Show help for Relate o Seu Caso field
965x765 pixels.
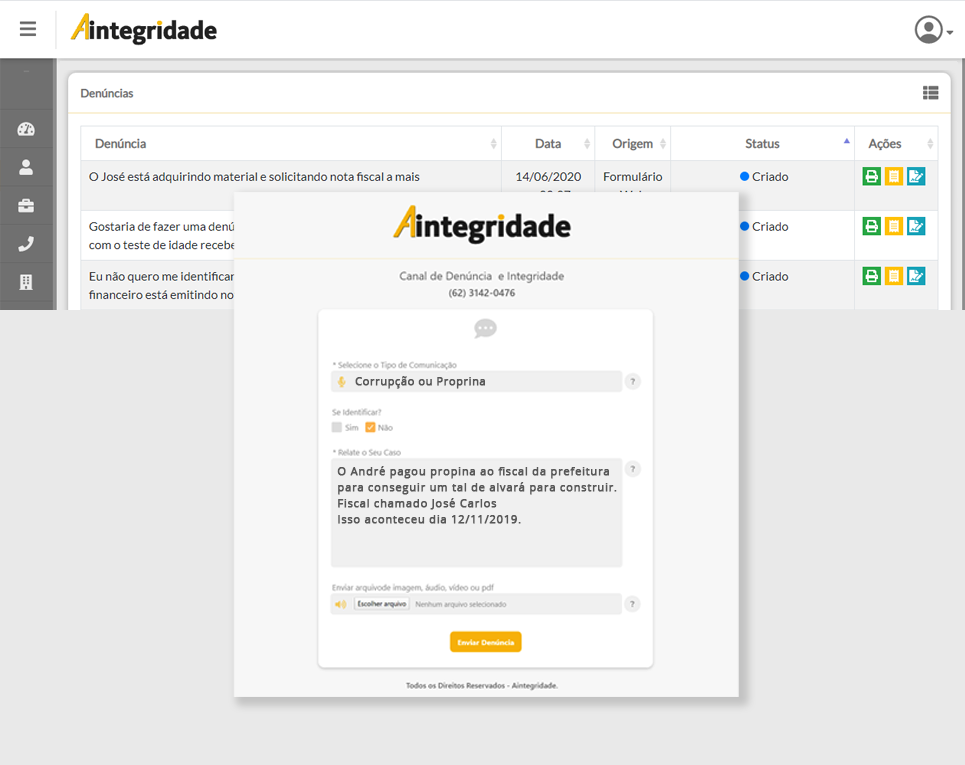(x=633, y=469)
